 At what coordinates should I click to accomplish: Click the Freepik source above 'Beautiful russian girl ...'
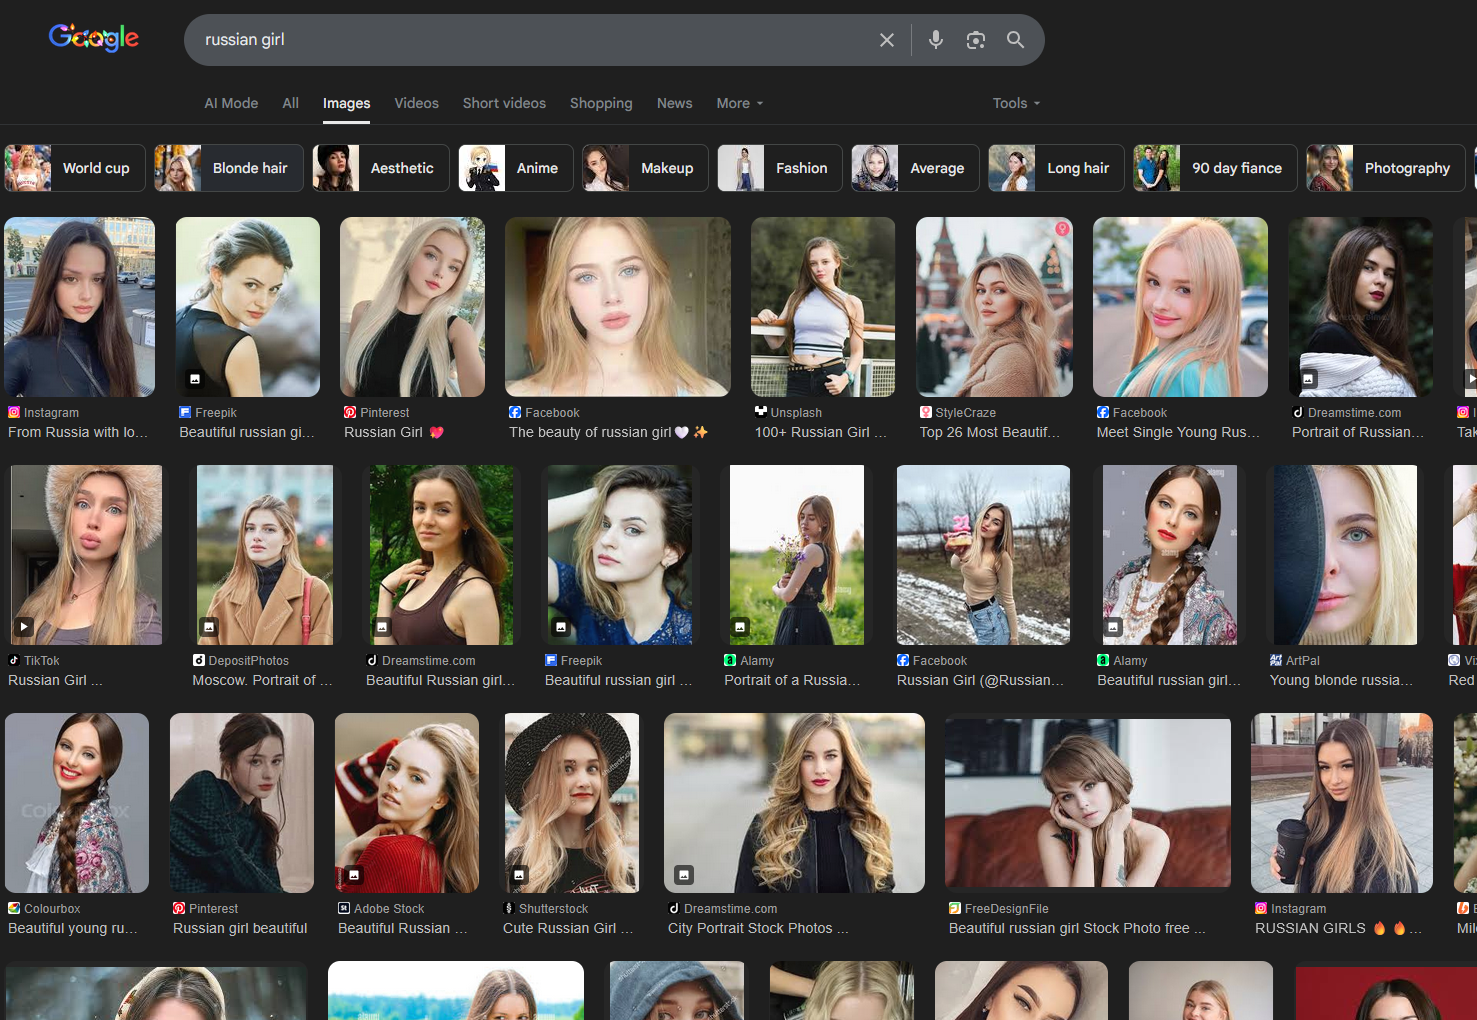click(573, 660)
